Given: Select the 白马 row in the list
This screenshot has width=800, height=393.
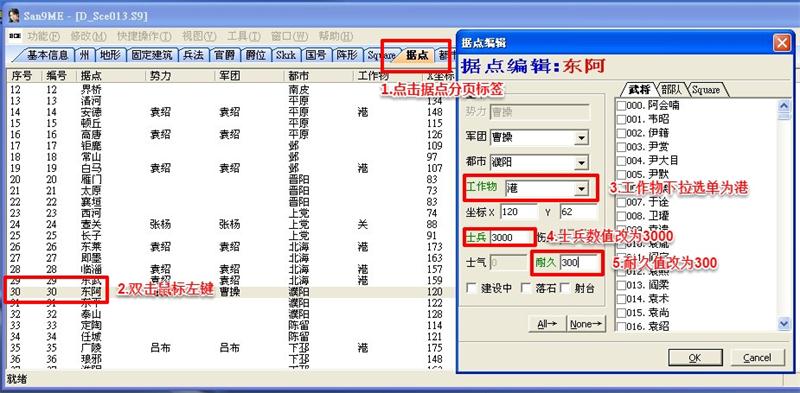Looking at the screenshot, I should 230,168.
